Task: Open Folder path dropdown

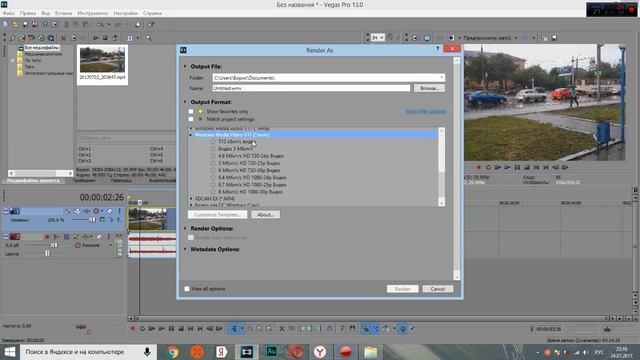Action: pos(441,78)
